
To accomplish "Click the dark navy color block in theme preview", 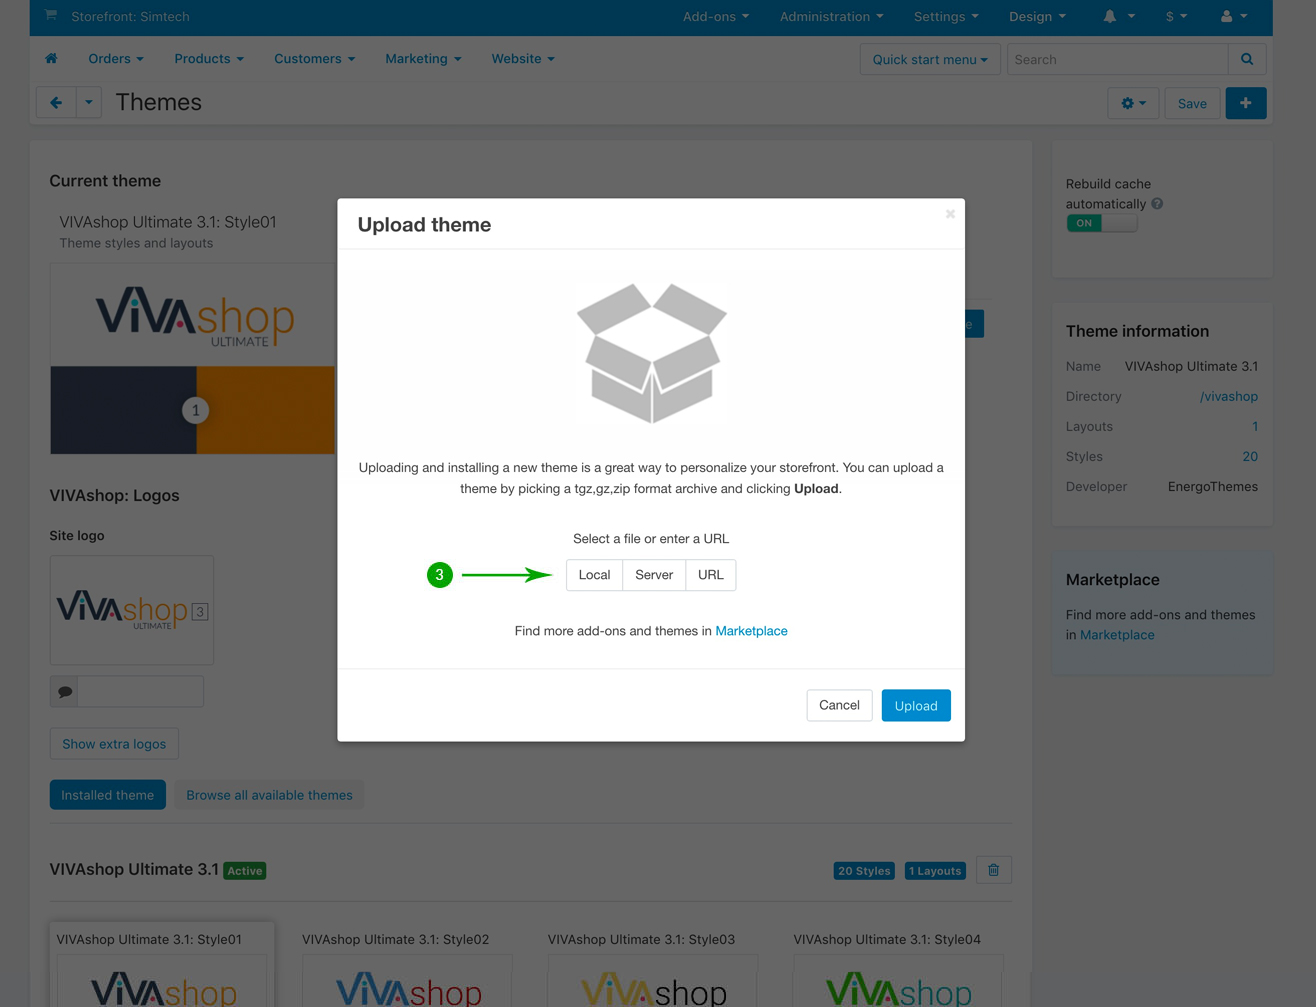I will coord(123,410).
